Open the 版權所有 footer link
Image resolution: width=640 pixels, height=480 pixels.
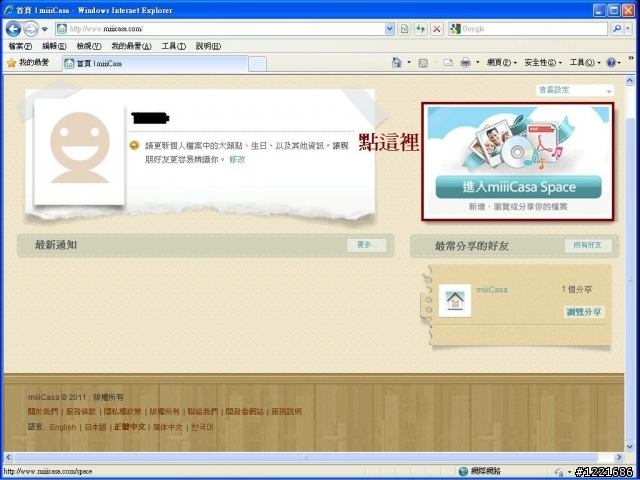164,411
